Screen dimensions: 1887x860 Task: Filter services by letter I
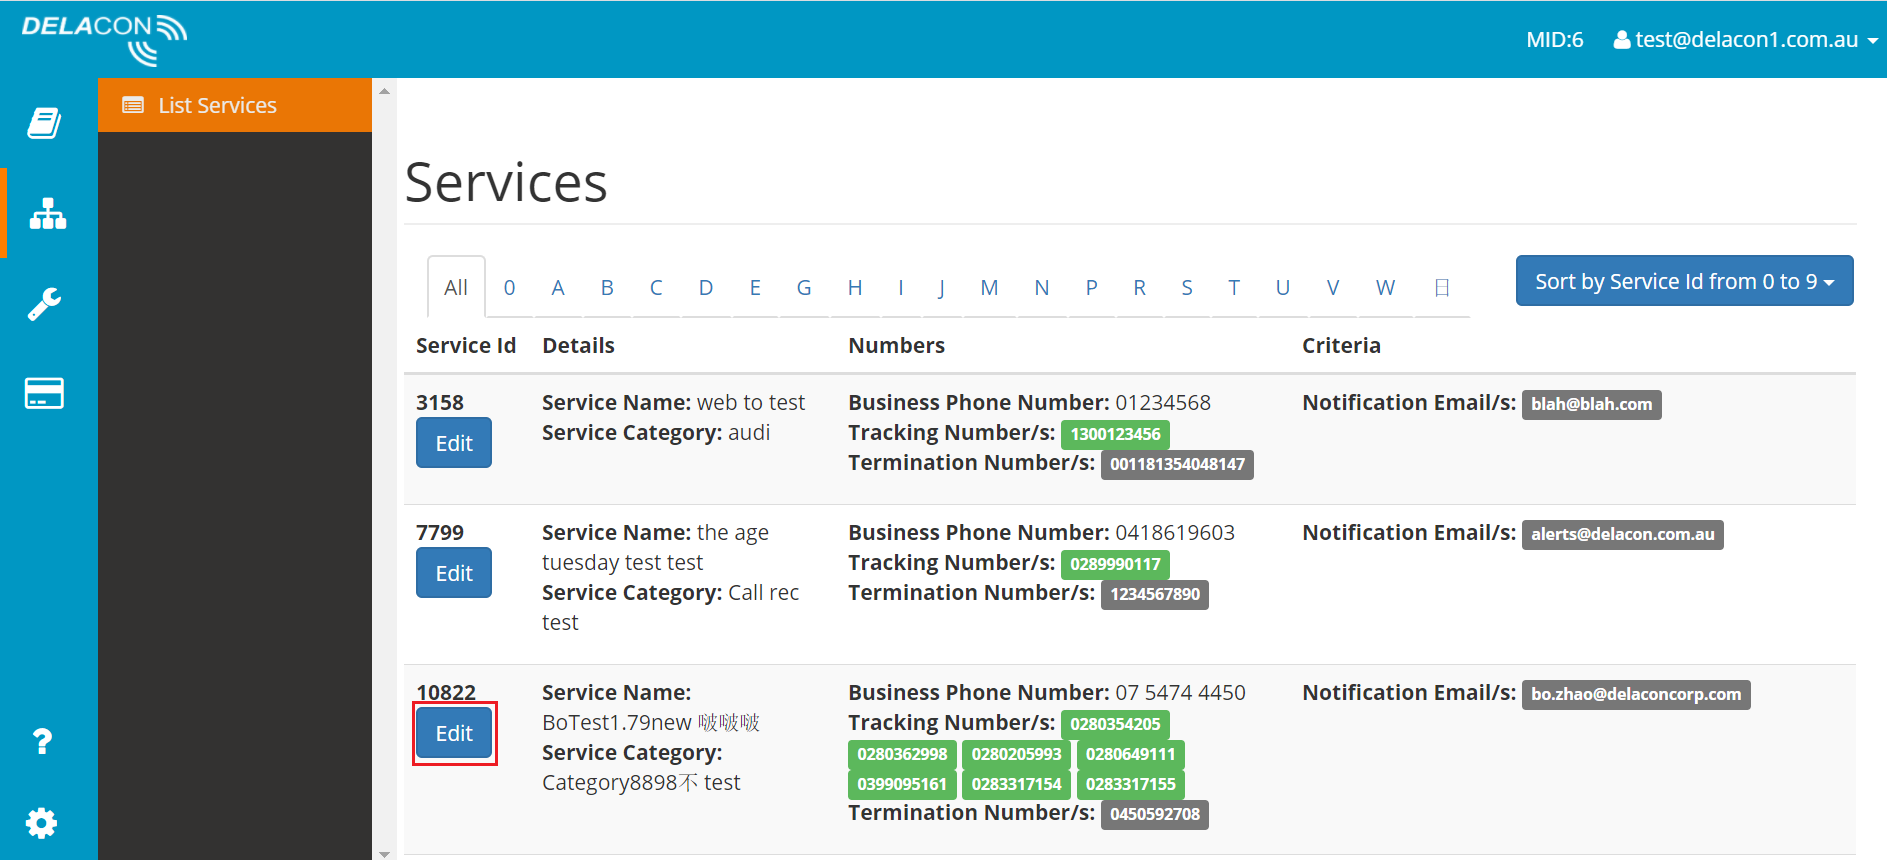[901, 288]
